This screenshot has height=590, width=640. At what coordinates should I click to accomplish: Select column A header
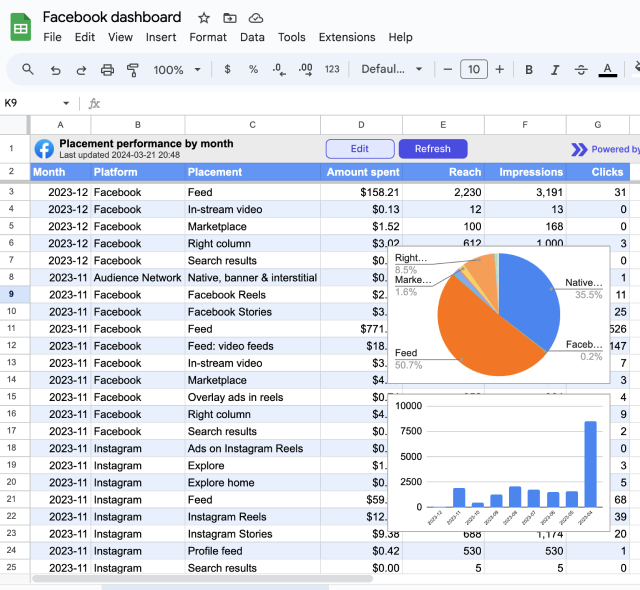pyautogui.click(x=60, y=125)
